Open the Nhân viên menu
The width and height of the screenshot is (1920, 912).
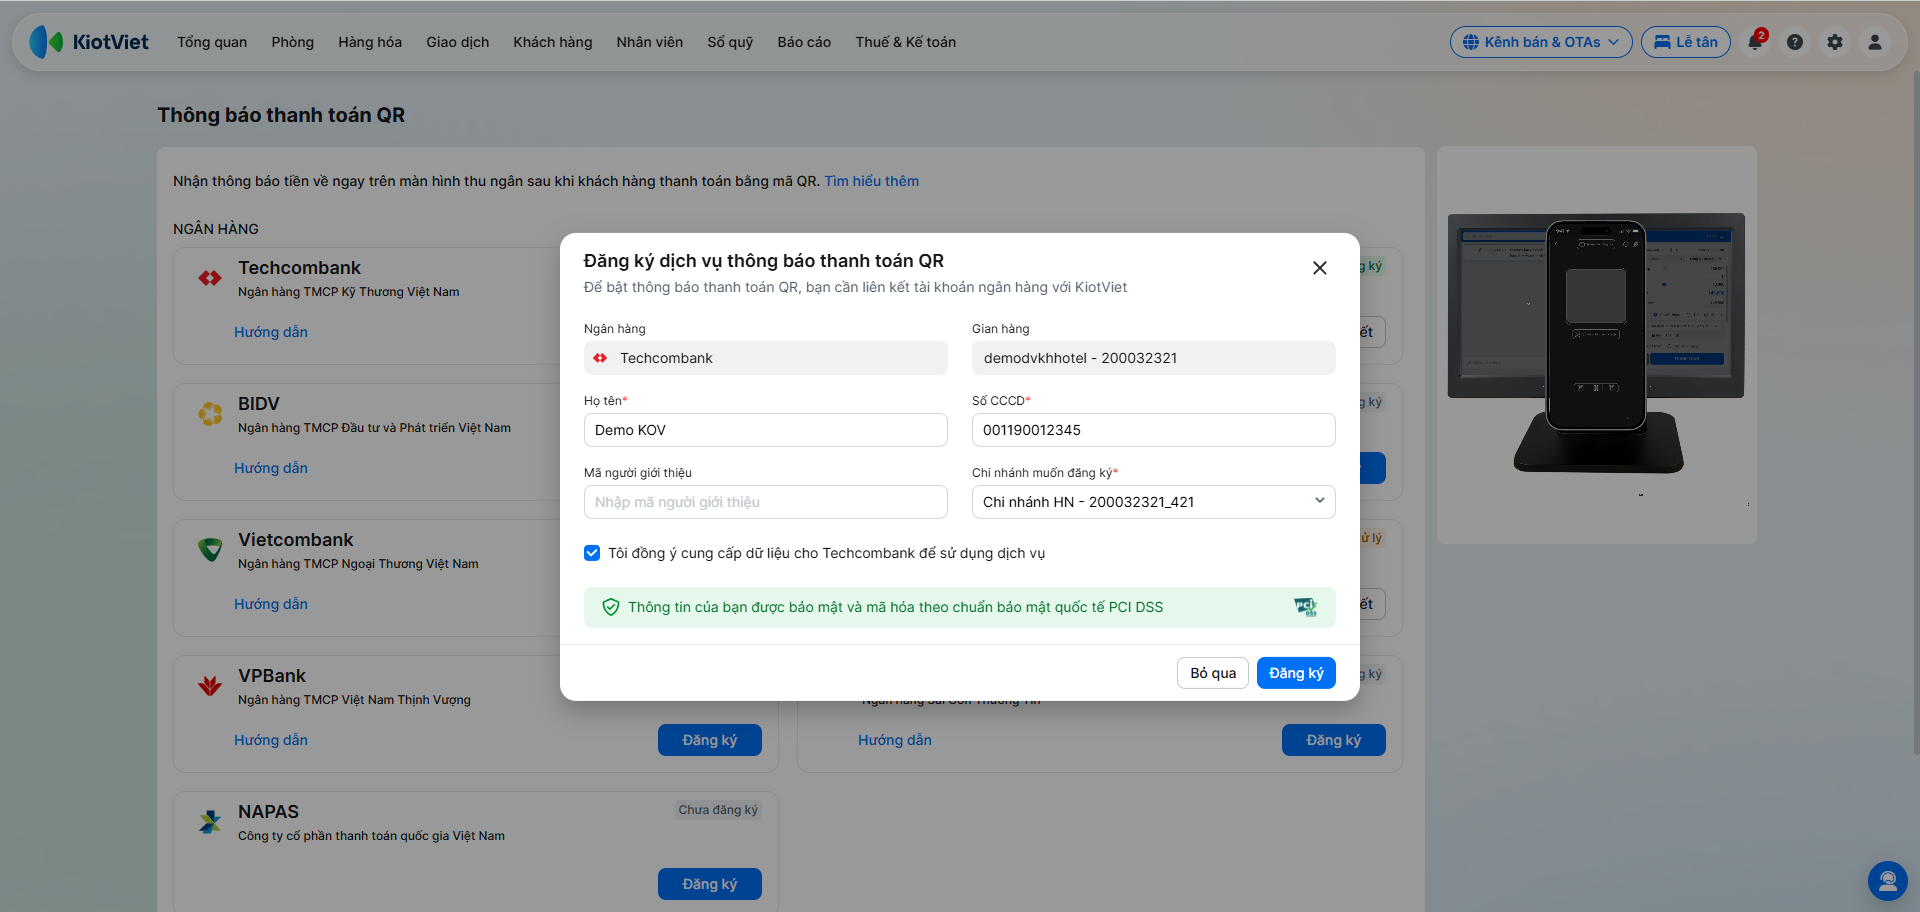650,42
